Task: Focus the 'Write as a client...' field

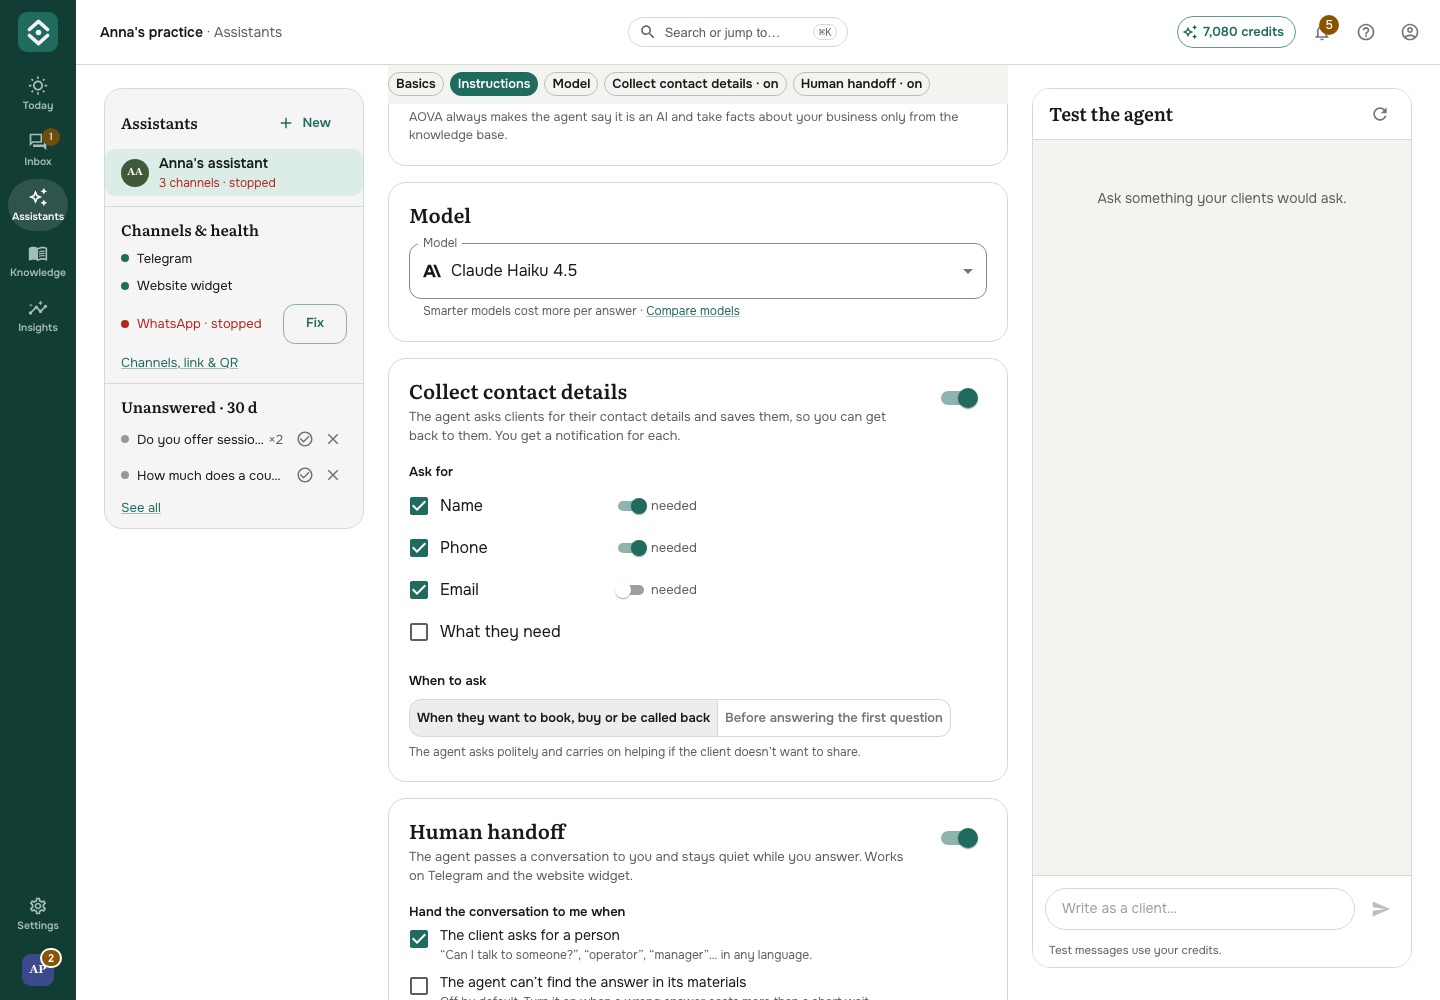Action: 1200,909
